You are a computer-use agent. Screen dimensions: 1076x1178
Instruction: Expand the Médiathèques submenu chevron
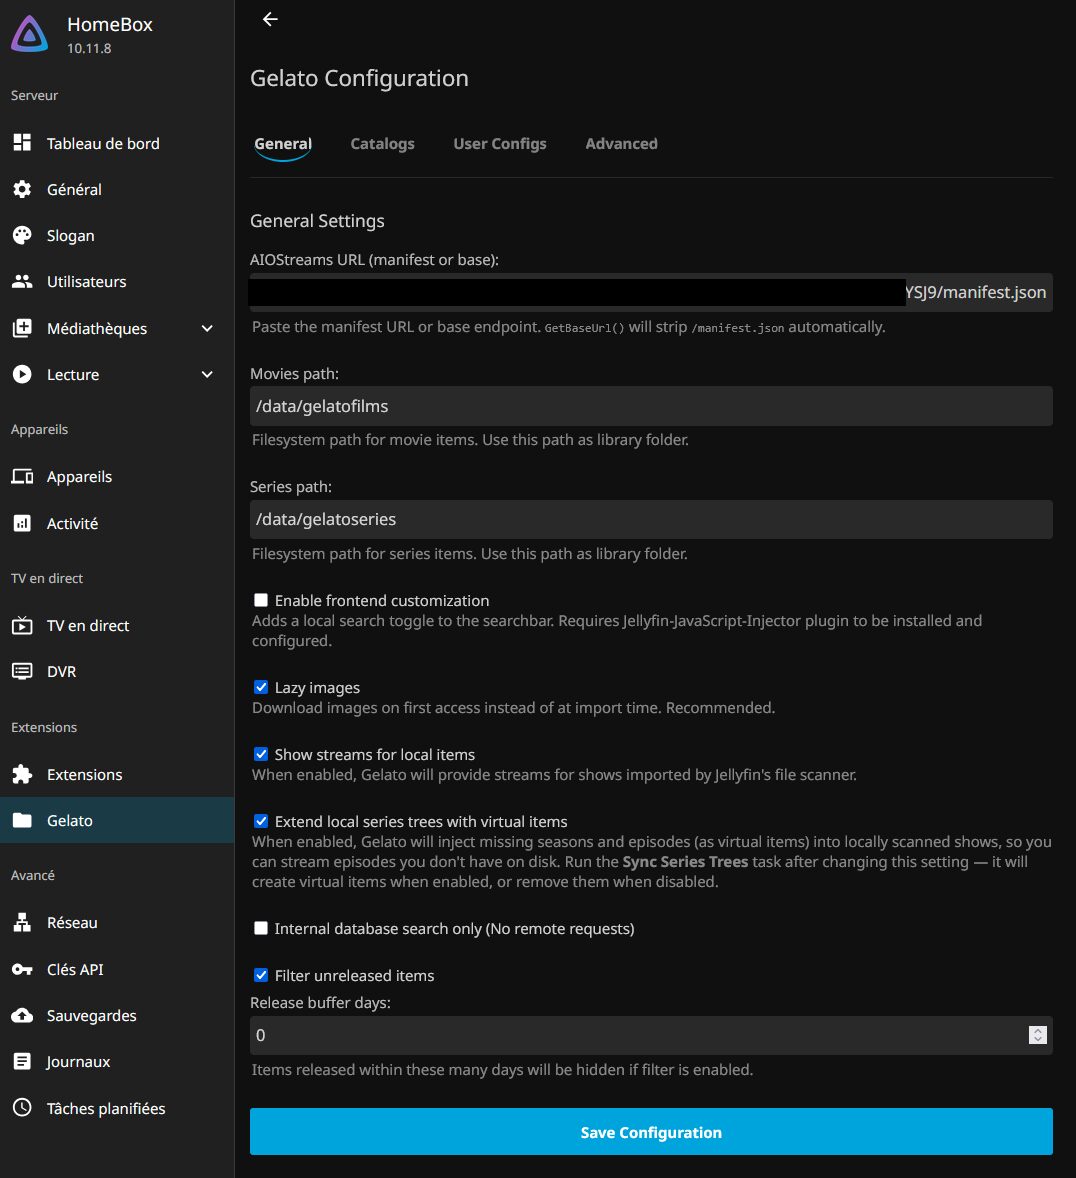207,328
